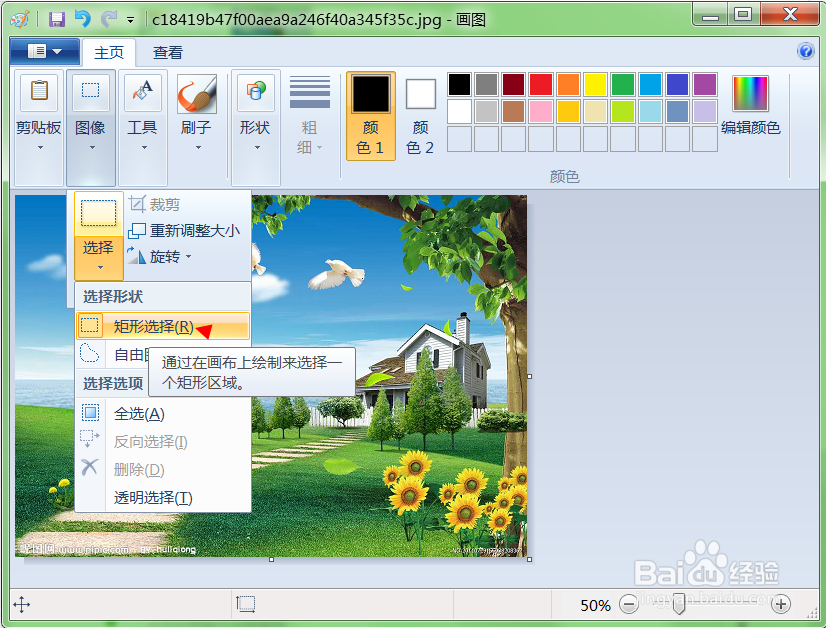The width and height of the screenshot is (826, 628).
Task: Open the 形状 shapes gallery
Action: pyautogui.click(x=255, y=128)
